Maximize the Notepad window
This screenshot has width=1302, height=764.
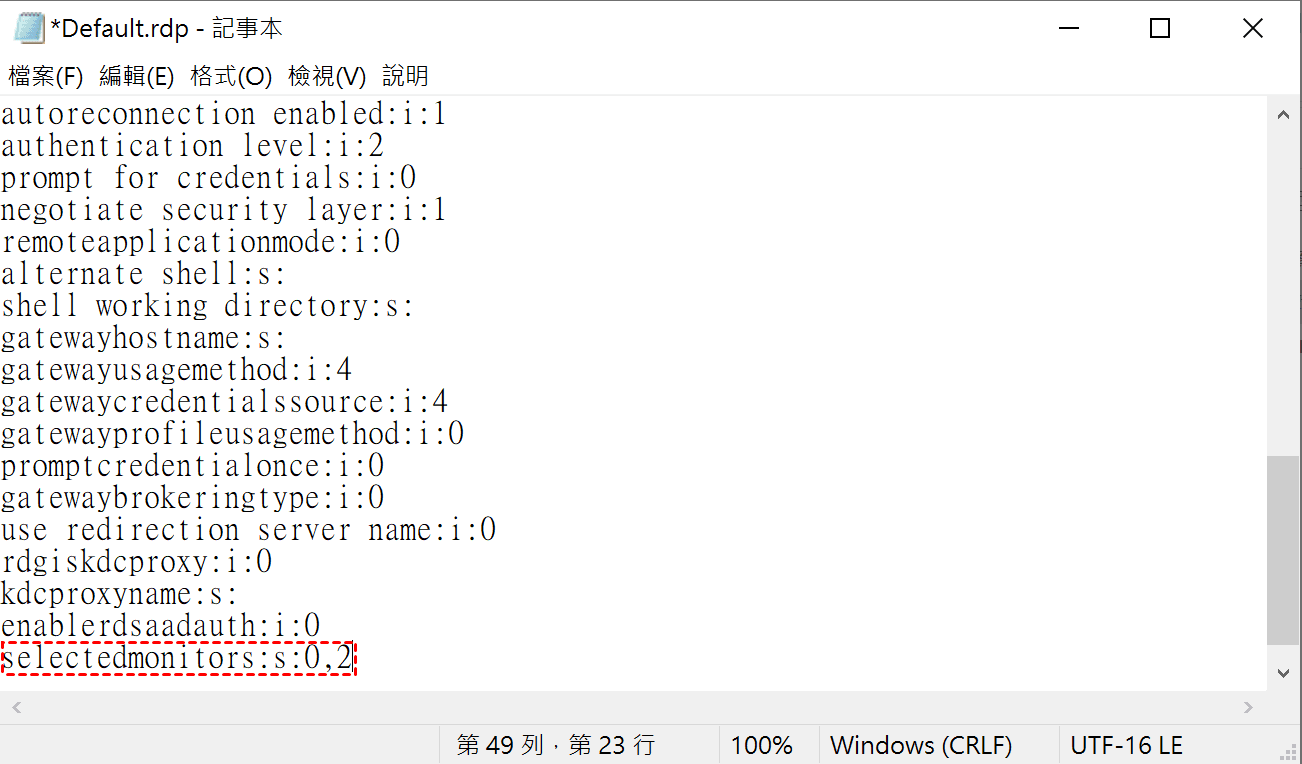1160,29
